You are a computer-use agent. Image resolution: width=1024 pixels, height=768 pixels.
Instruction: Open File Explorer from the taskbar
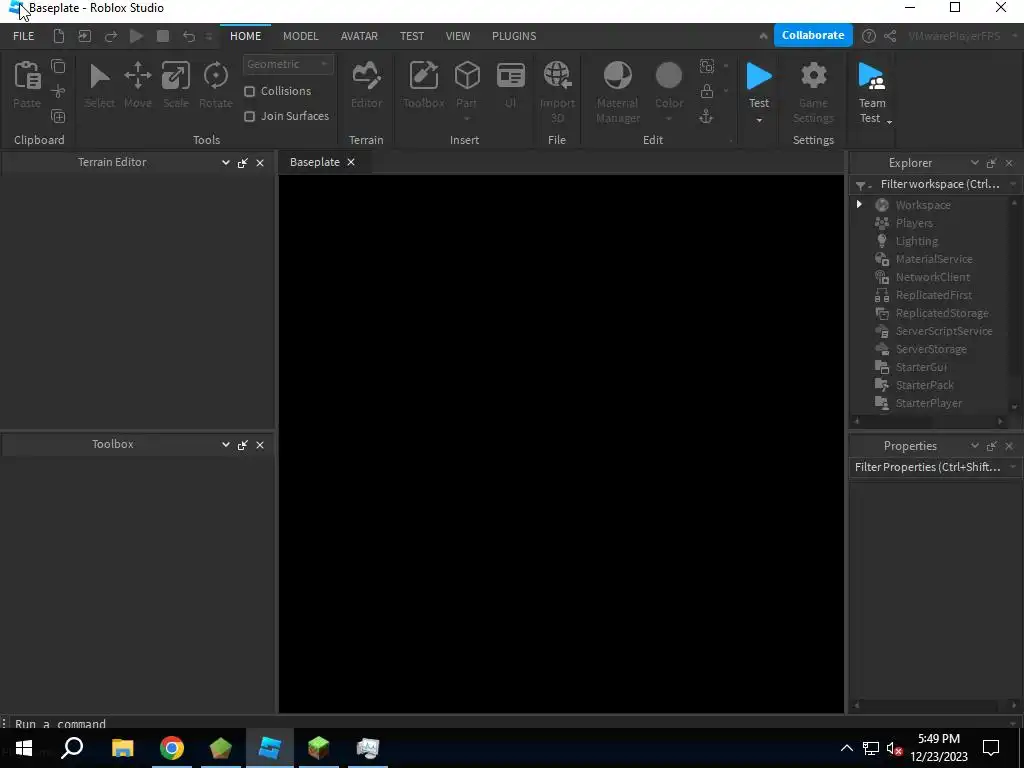pos(122,748)
